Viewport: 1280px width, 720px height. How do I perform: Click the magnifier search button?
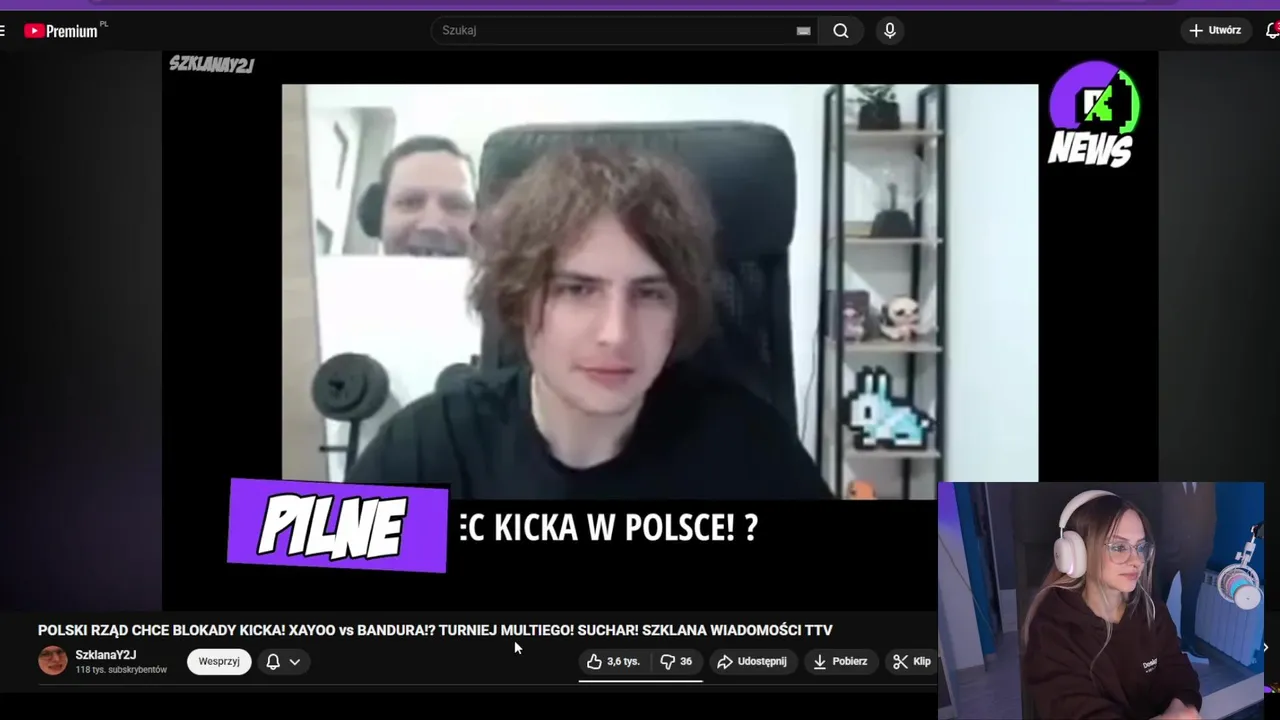841,30
